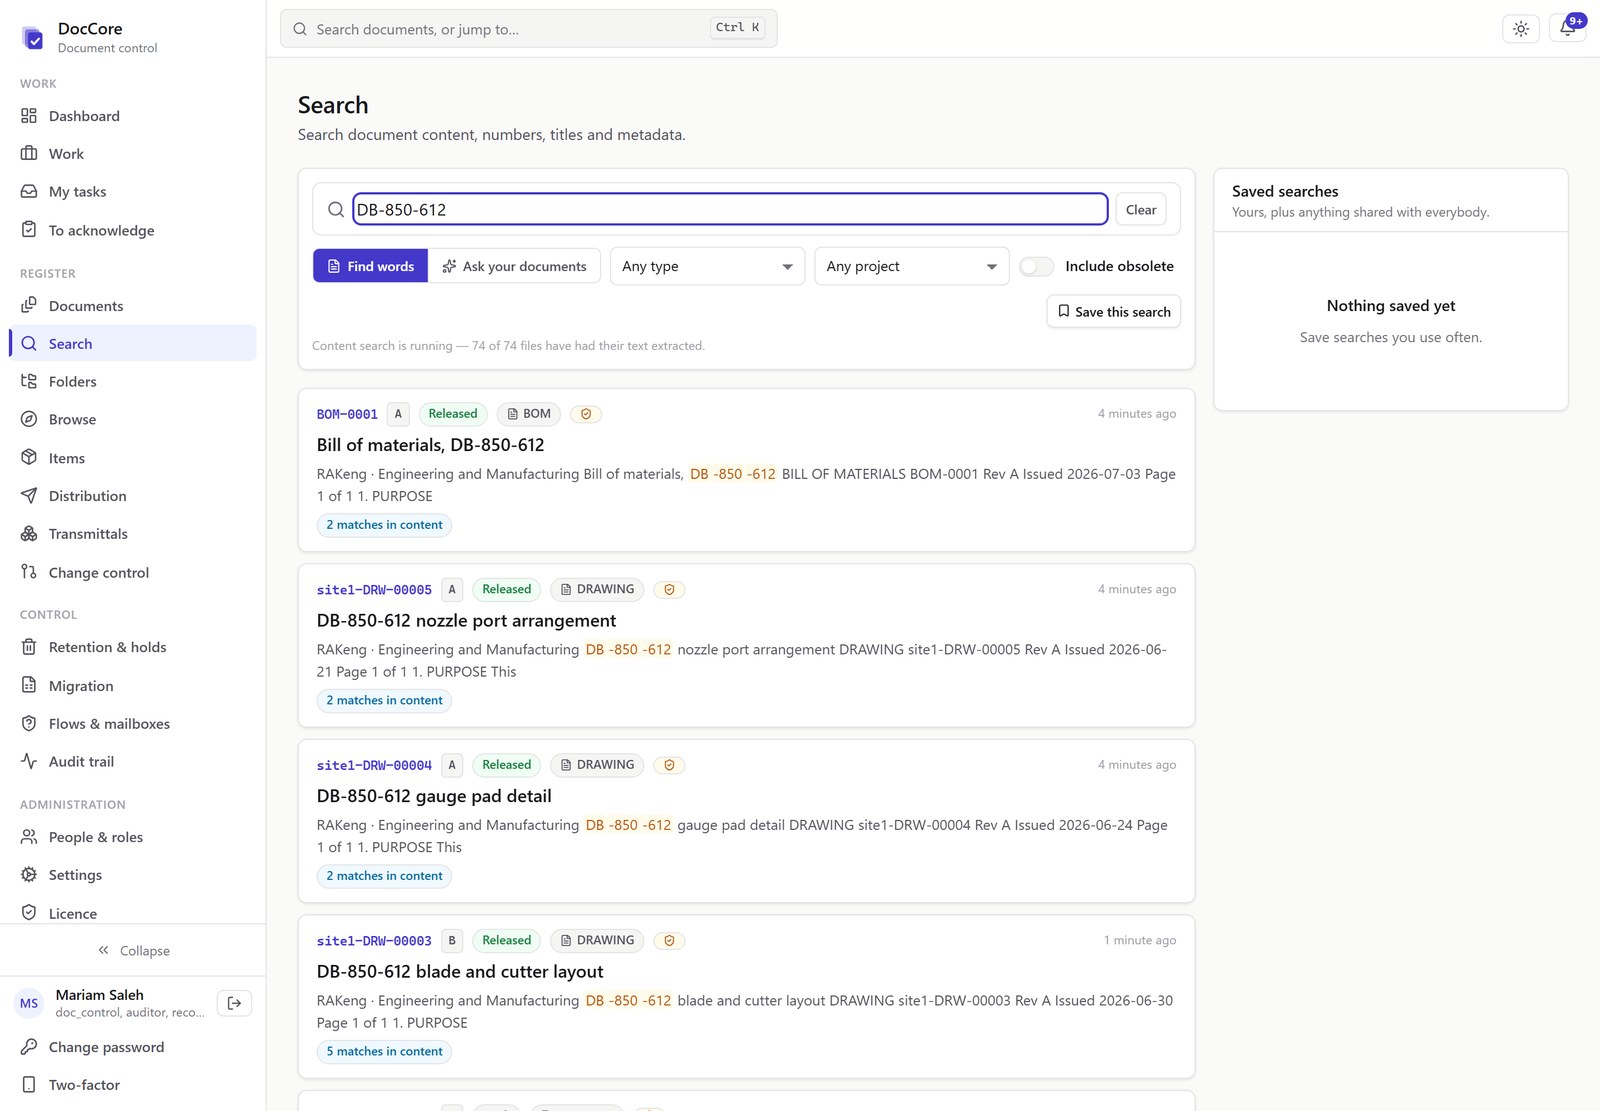
Task: Click shield icon on site1-DRW-00004 result
Action: 669,765
